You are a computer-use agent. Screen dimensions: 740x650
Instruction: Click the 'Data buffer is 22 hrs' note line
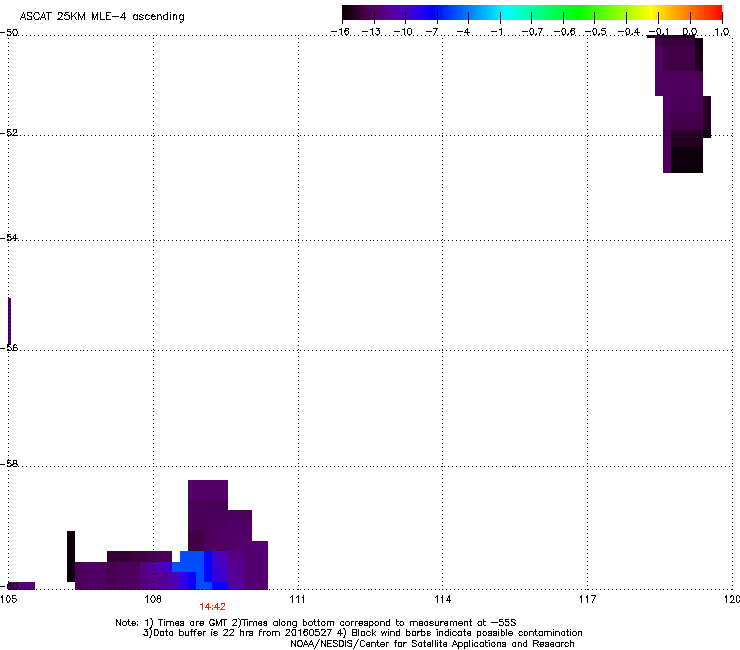(x=362, y=633)
